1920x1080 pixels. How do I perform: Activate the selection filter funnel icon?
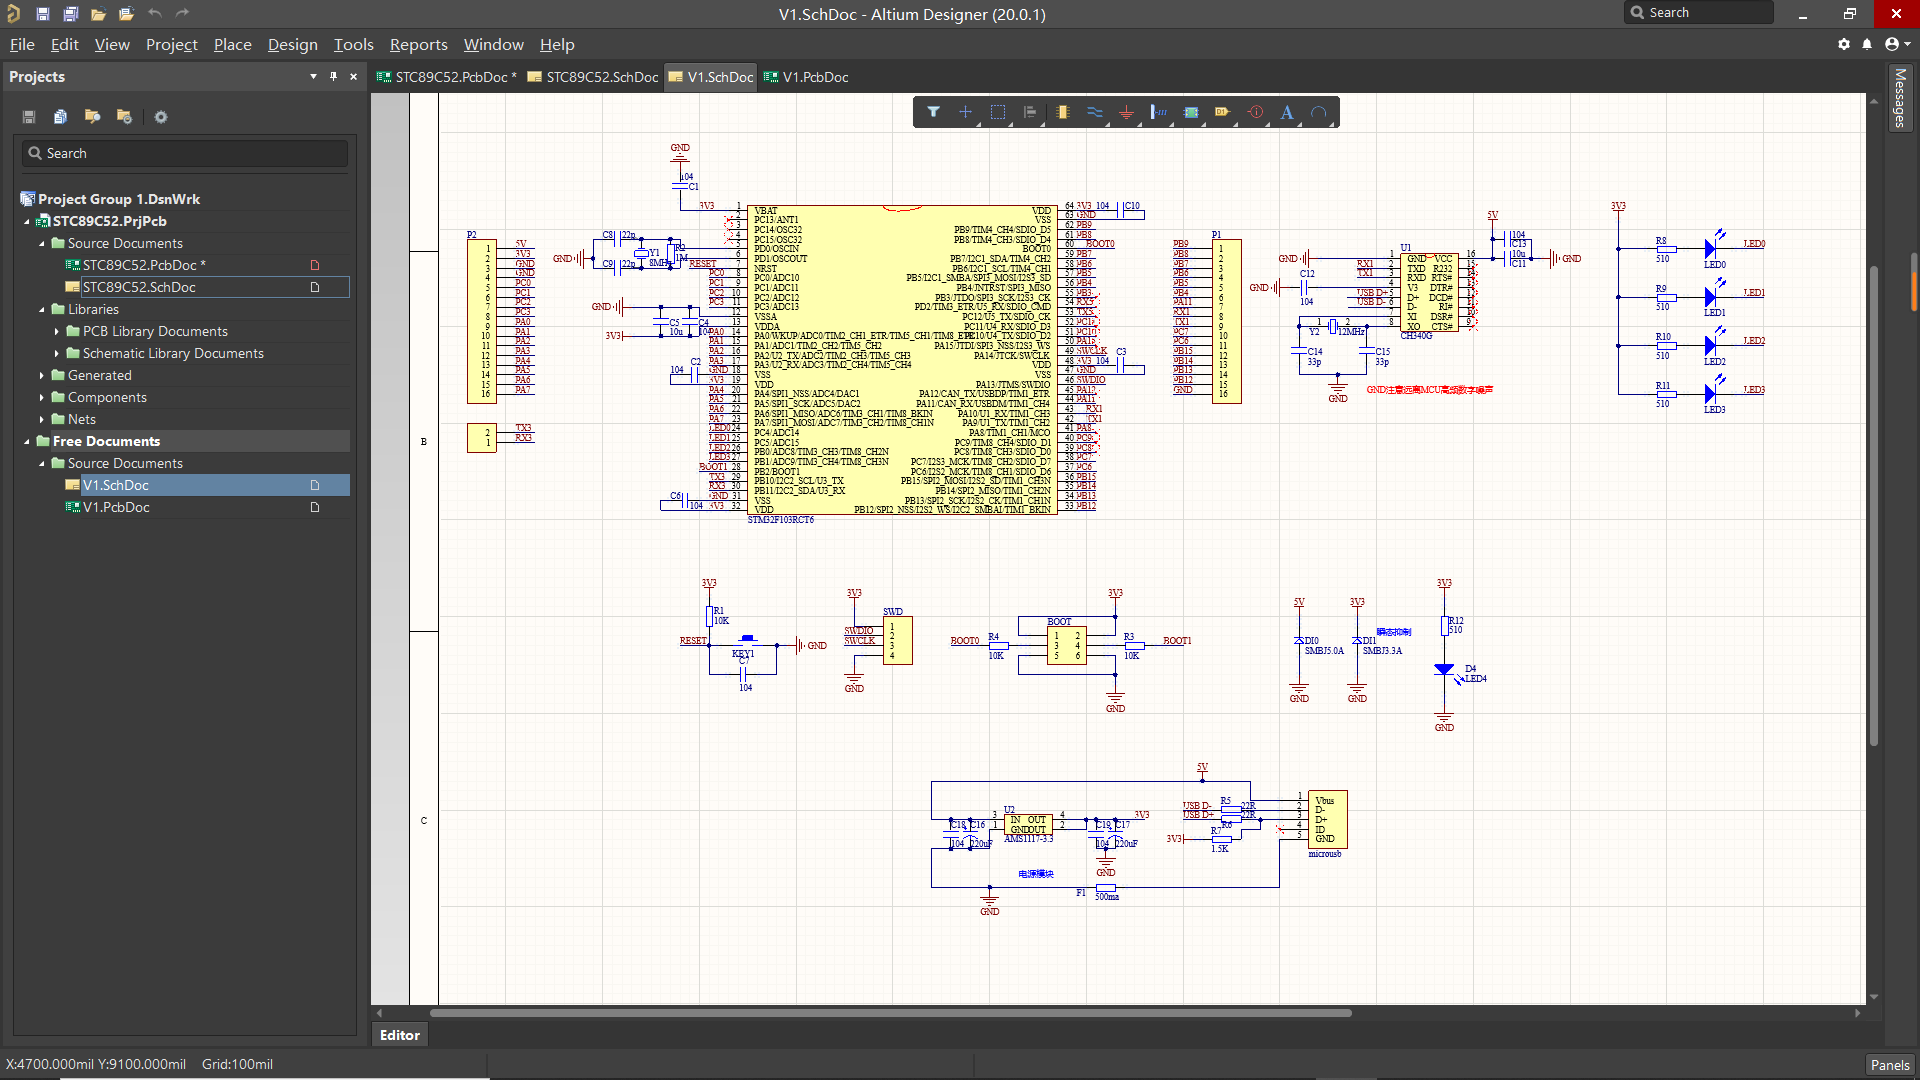click(x=933, y=113)
